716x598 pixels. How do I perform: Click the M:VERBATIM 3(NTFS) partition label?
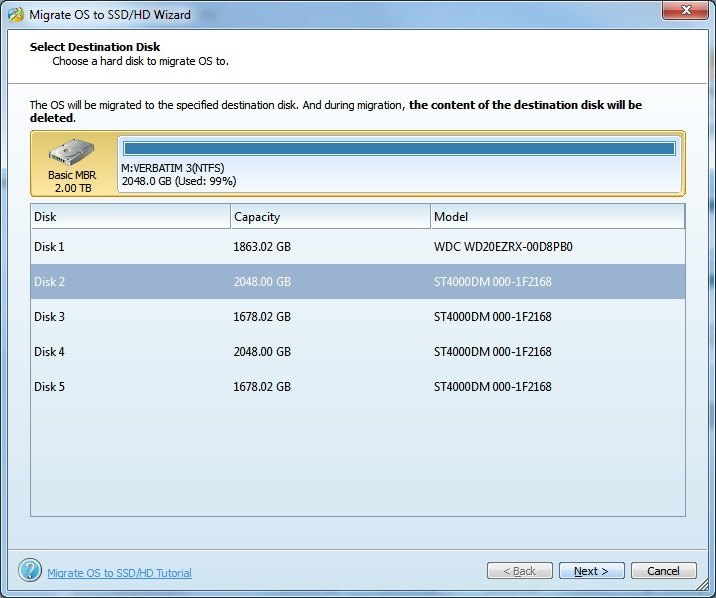[173, 168]
